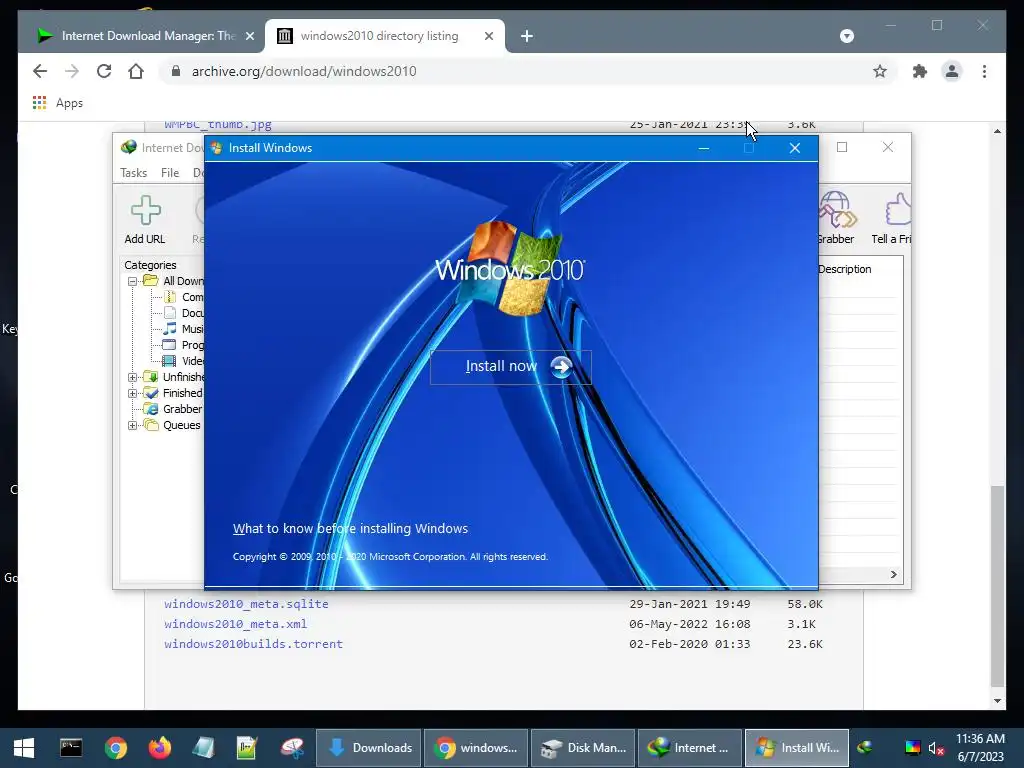The height and width of the screenshot is (768, 1024).
Task: Select Grabber projects in Categories tree
Action: coord(182,409)
